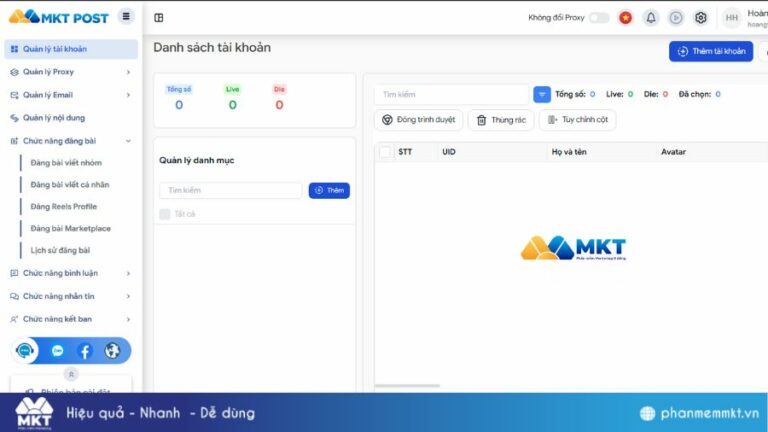The width and height of the screenshot is (768, 432).
Task: Collapse the Chức năng đăng bài section
Action: coord(71,141)
